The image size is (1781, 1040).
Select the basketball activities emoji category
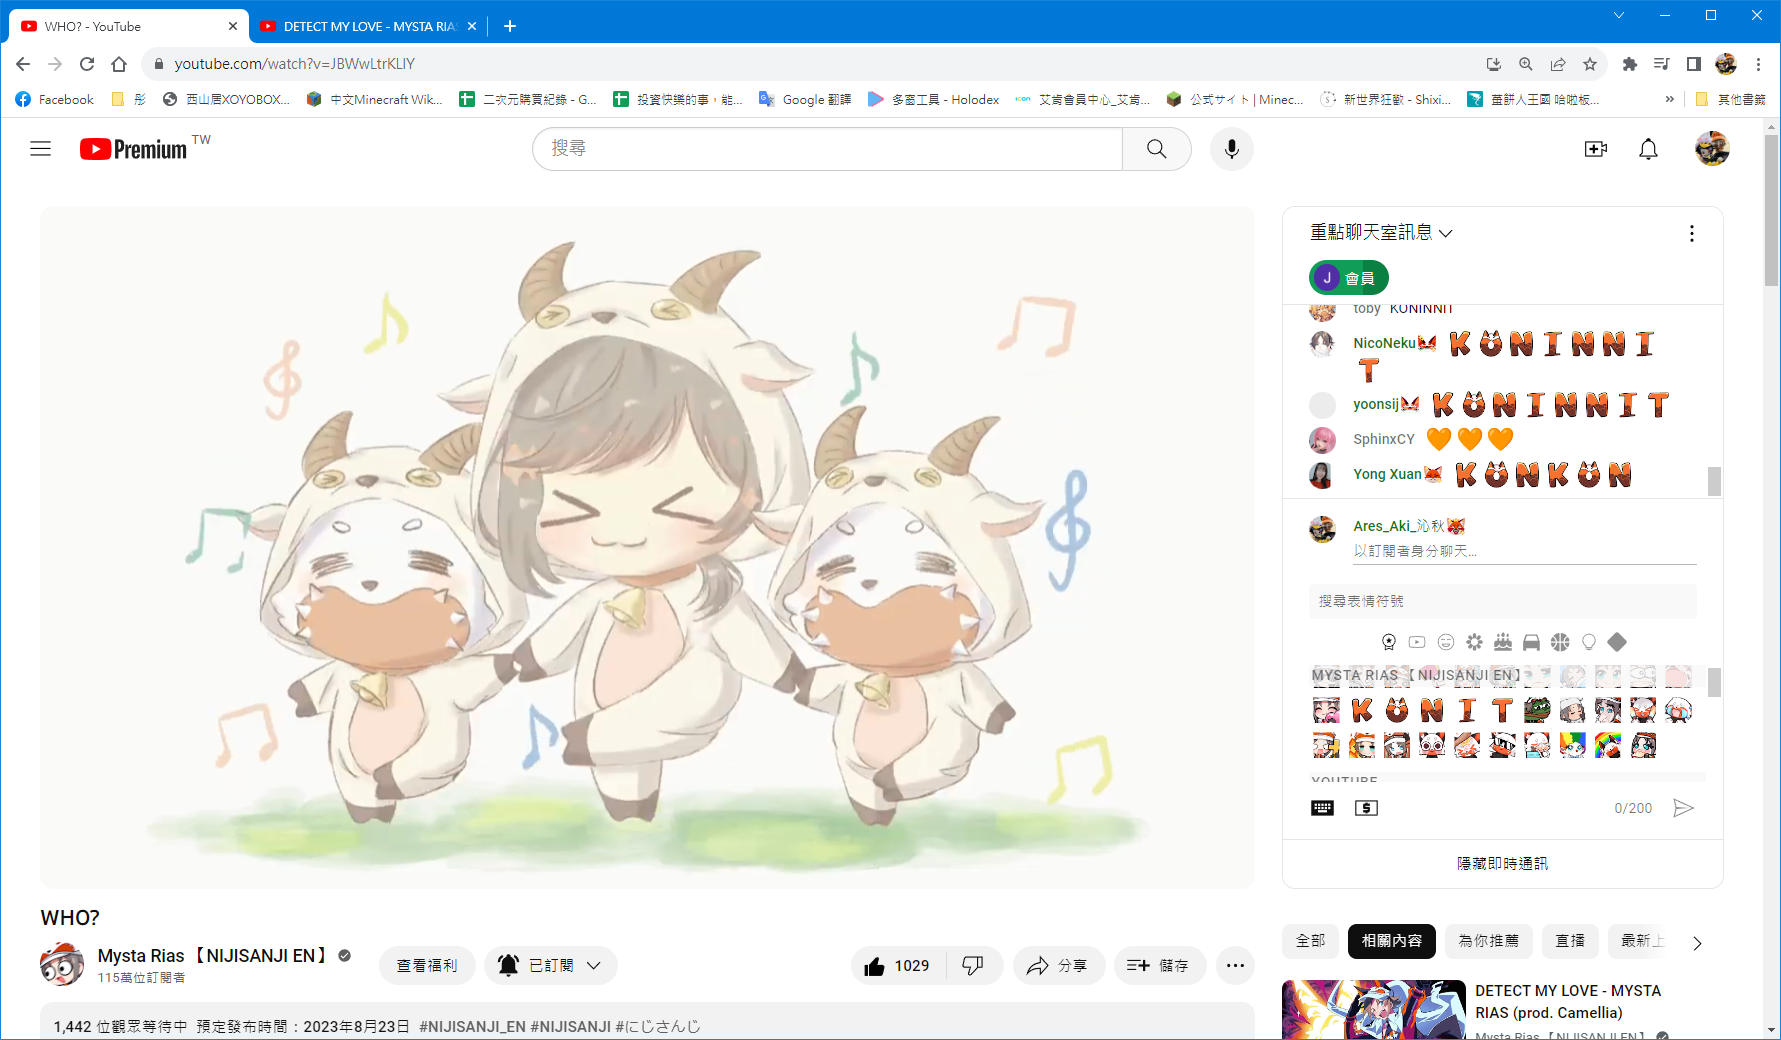point(1560,642)
